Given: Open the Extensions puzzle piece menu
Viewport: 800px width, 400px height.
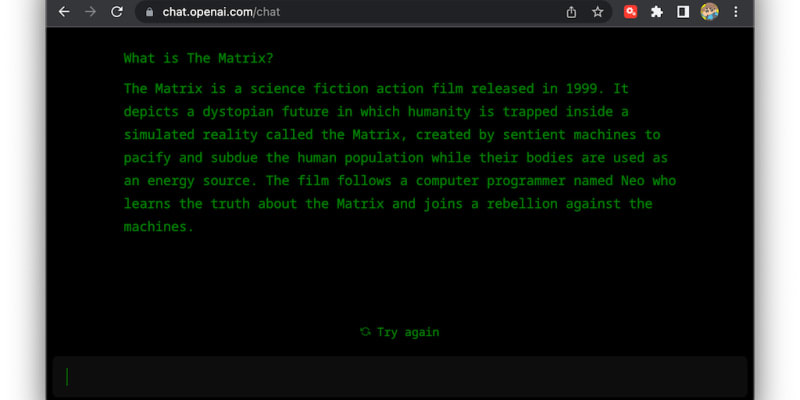Looking at the screenshot, I should (657, 12).
